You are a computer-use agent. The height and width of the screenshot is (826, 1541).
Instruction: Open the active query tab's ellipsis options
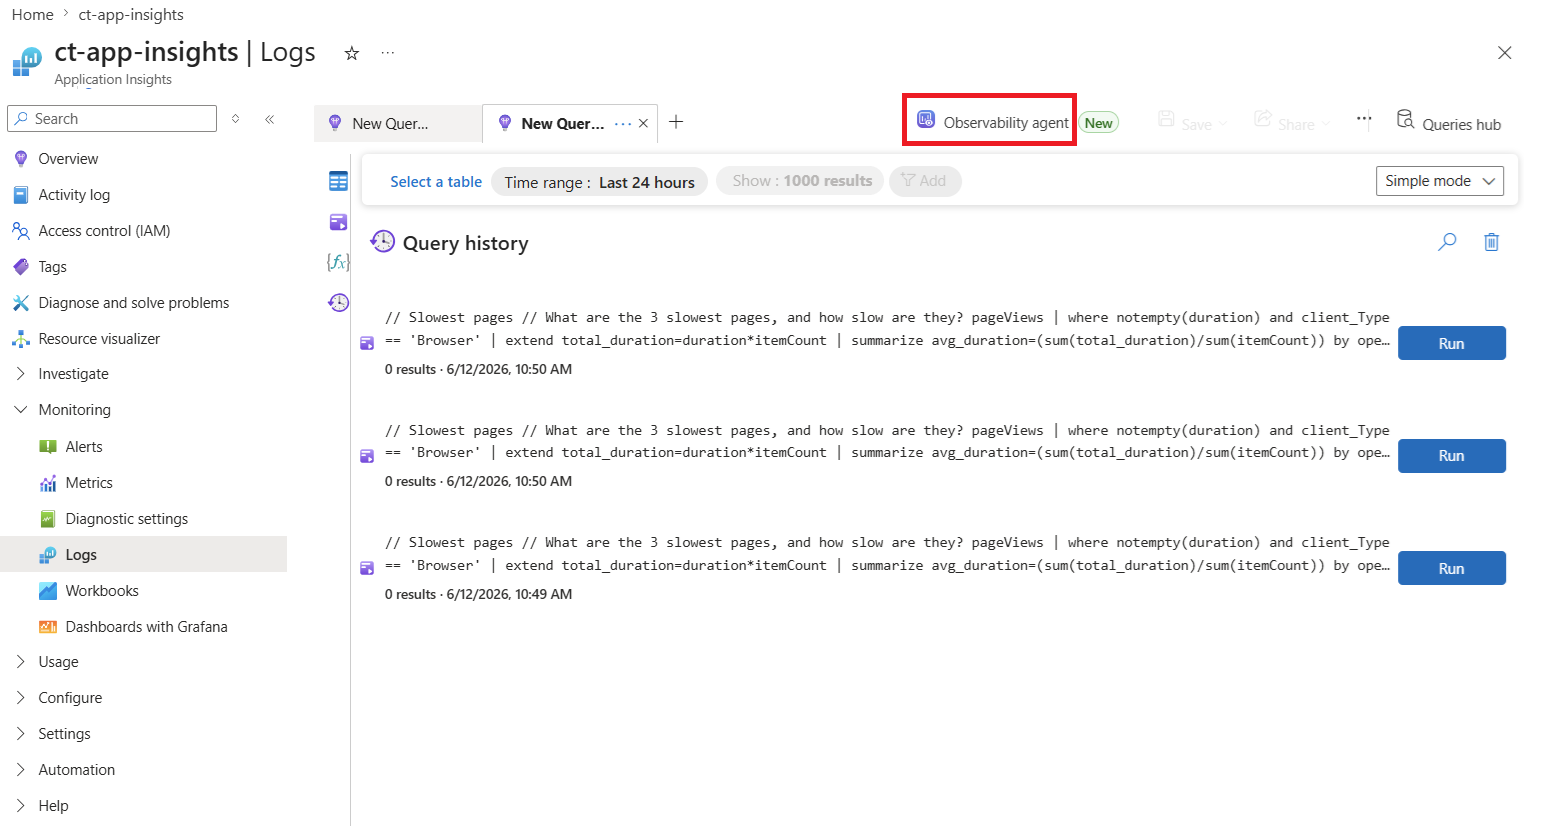(x=623, y=124)
